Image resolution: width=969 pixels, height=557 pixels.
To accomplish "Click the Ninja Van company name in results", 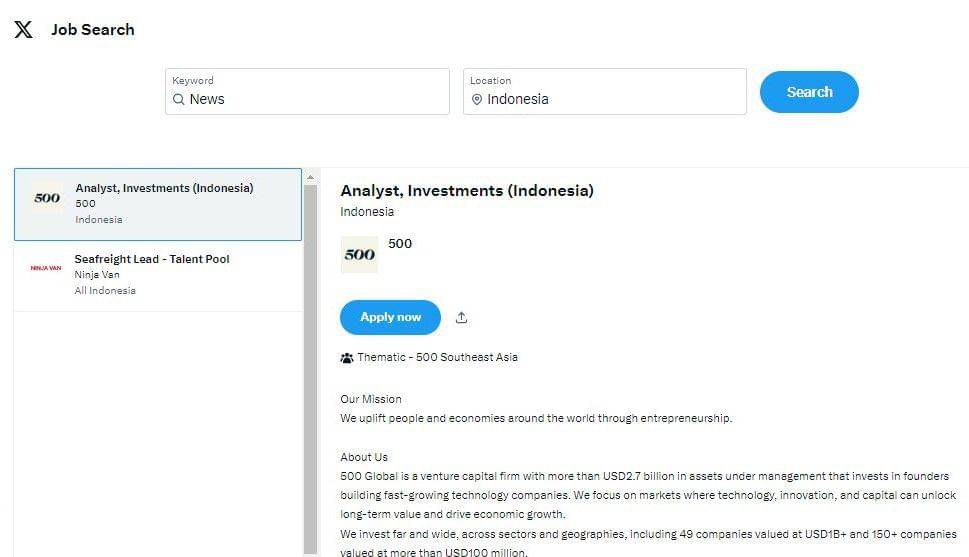I will [x=97, y=275].
